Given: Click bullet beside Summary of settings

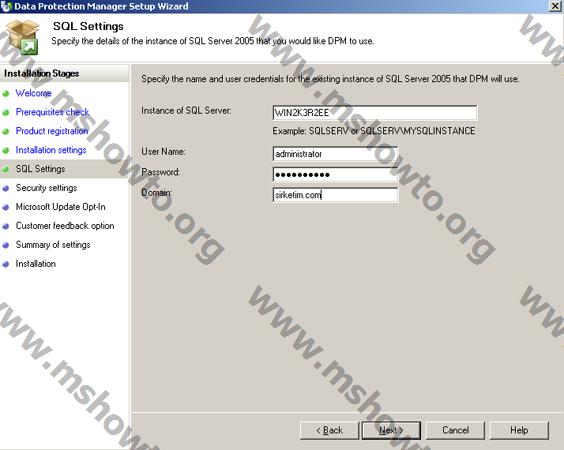Looking at the screenshot, I should pyautogui.click(x=5, y=245).
